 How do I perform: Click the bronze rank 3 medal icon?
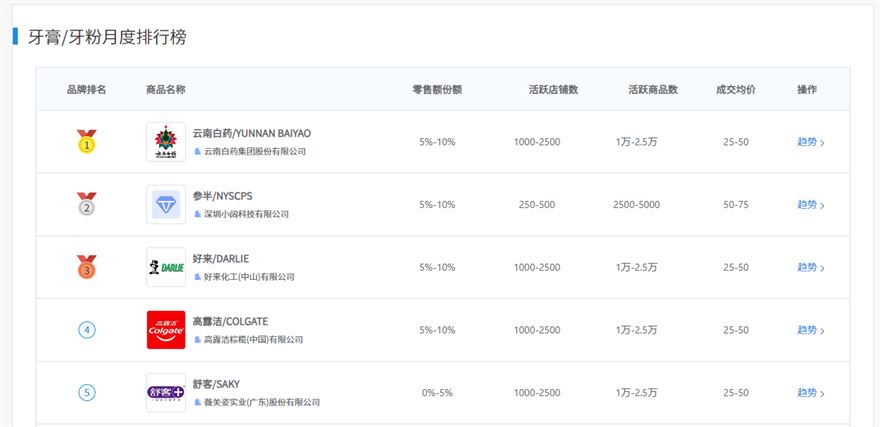point(87,268)
